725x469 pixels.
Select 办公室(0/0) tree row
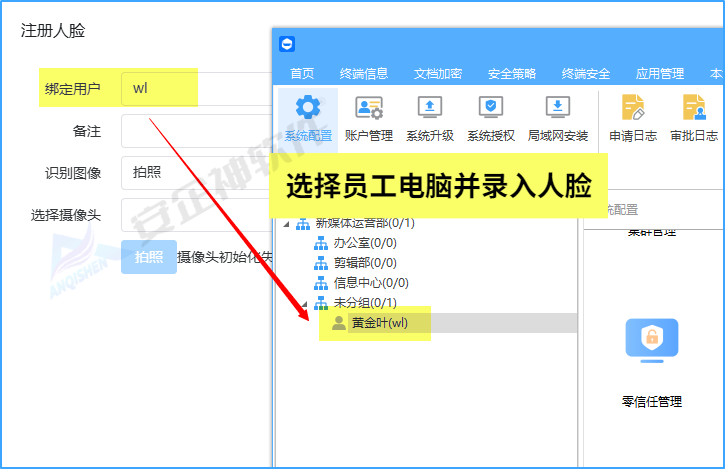click(x=365, y=243)
